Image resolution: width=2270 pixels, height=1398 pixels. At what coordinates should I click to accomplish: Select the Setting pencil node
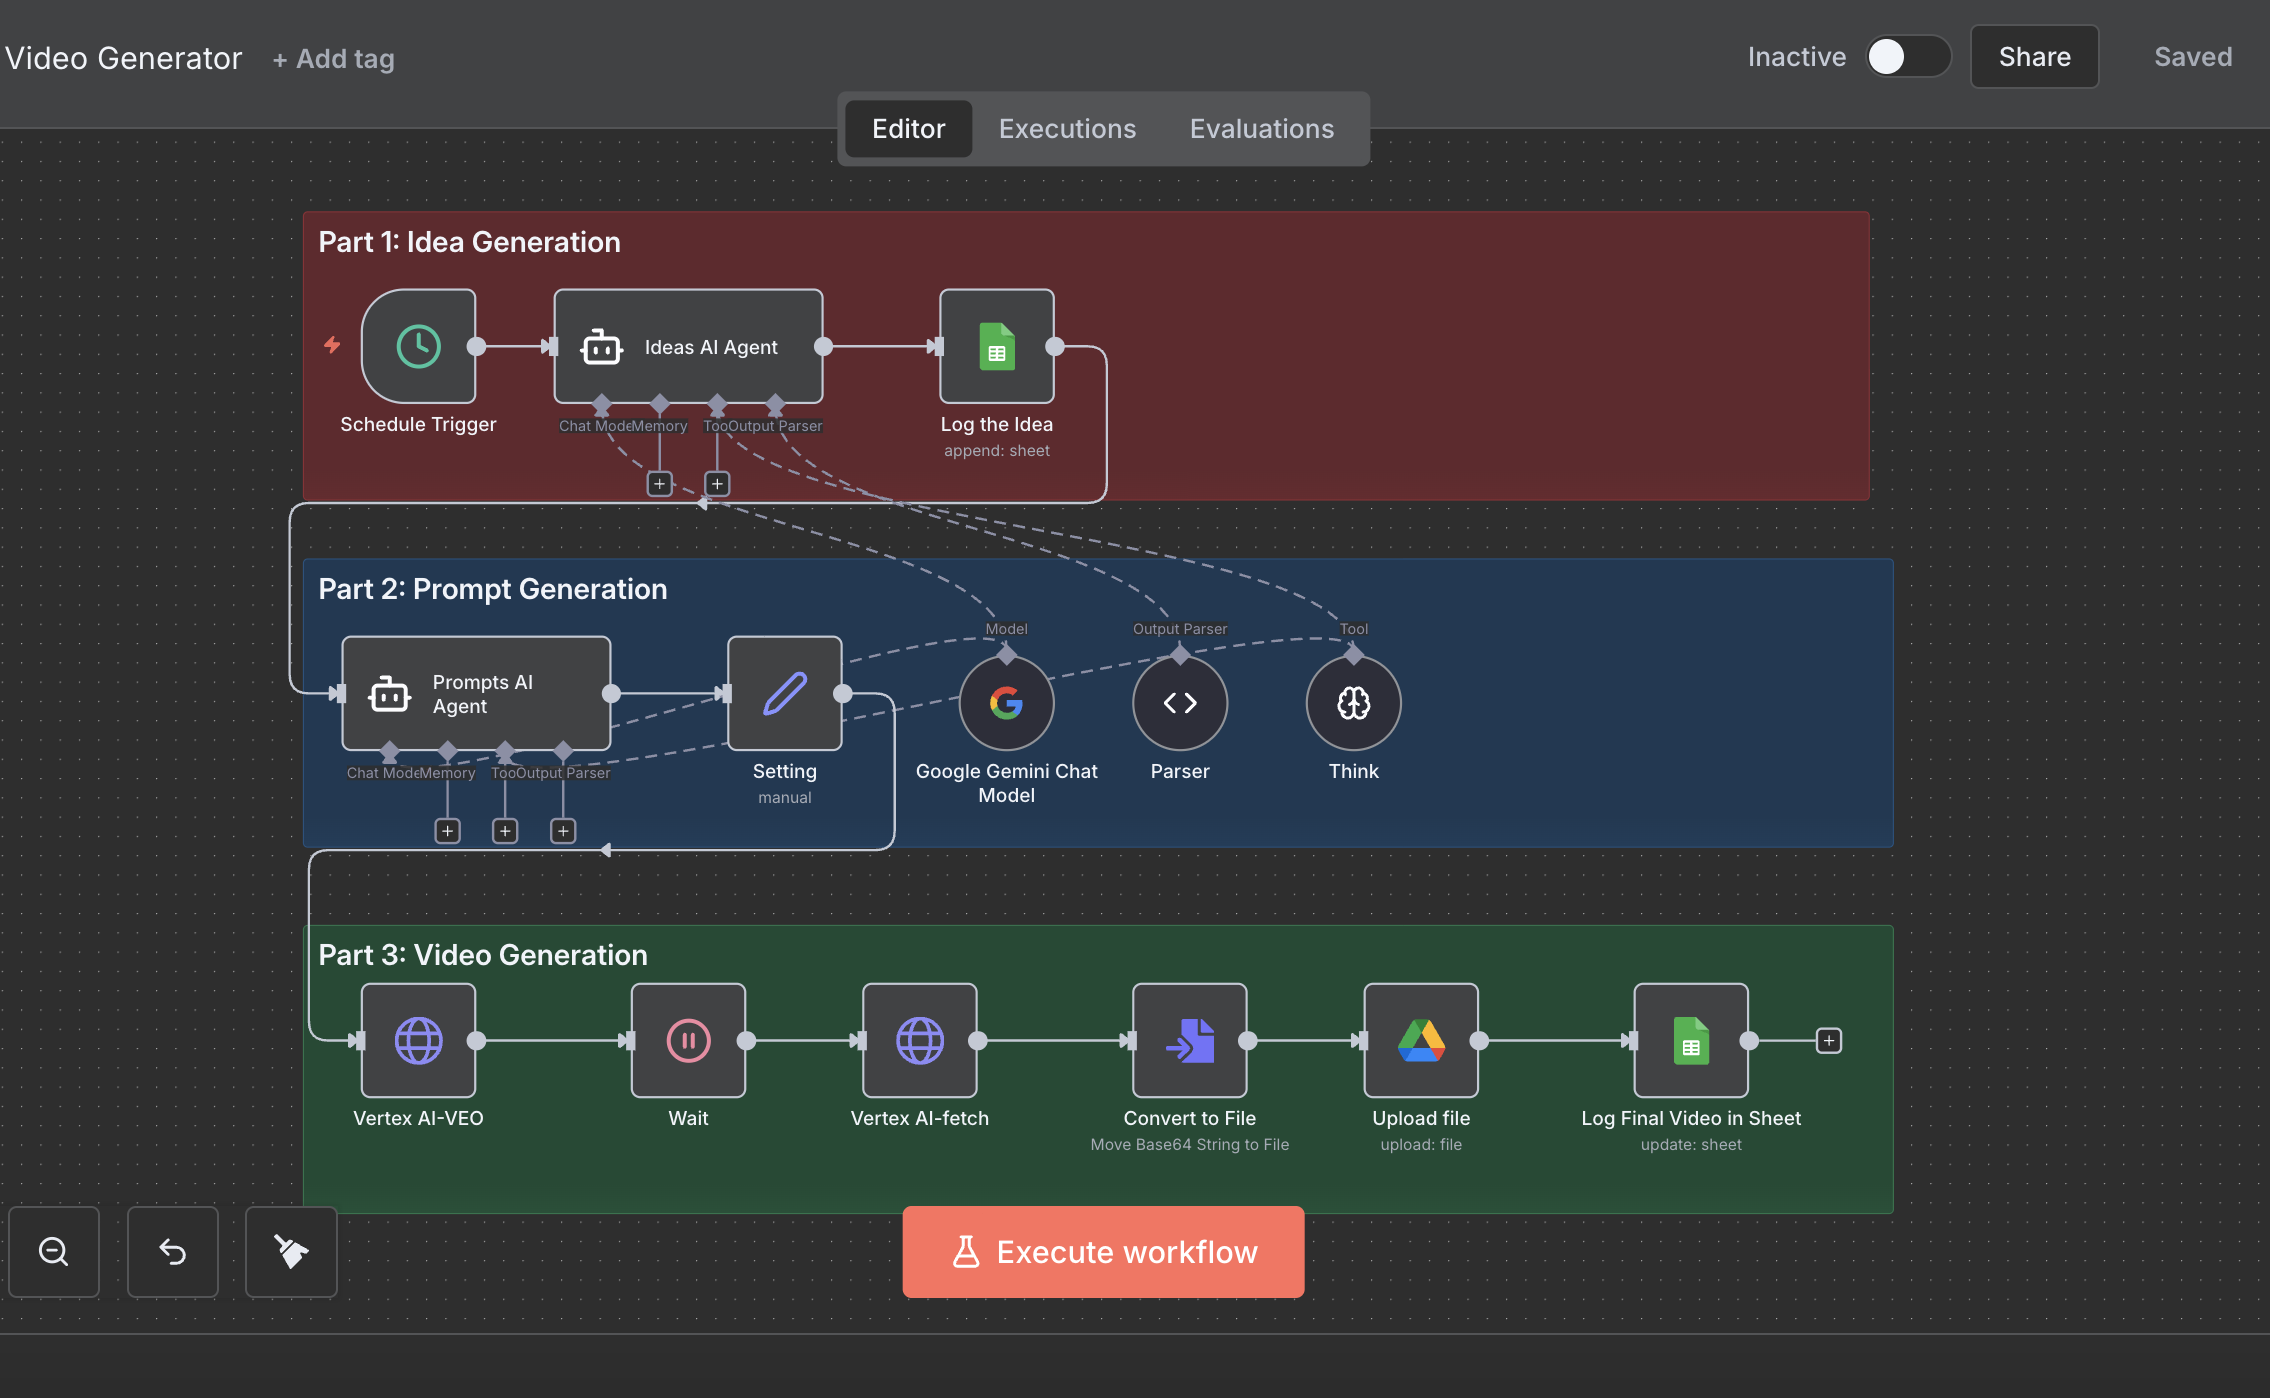(x=784, y=693)
